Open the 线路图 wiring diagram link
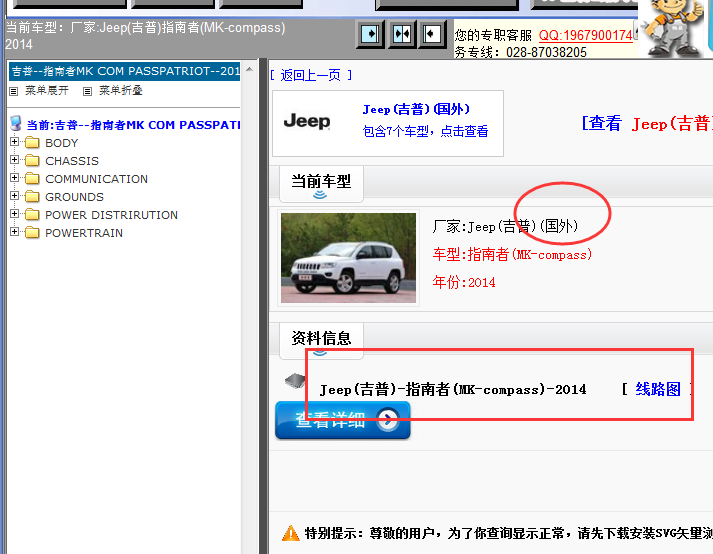The height and width of the screenshot is (554, 713). [x=658, y=389]
